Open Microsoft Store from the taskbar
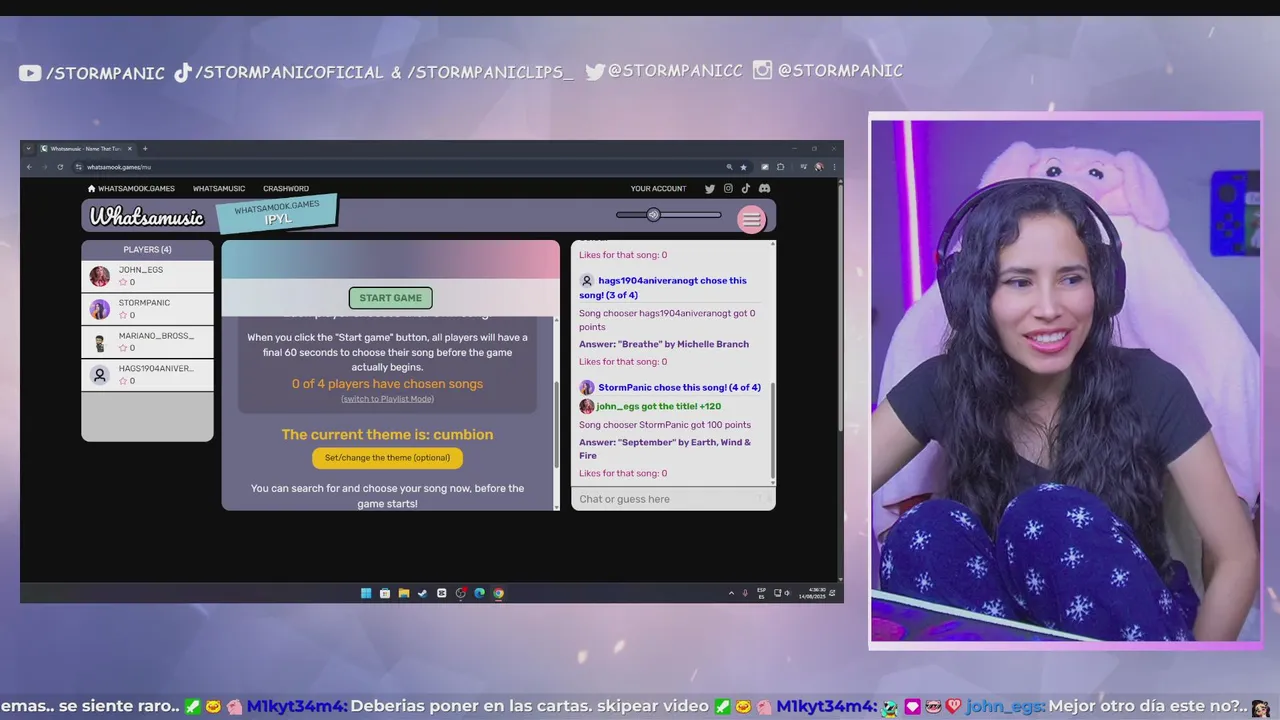Screen dimensions: 1280x720 (x=385, y=593)
